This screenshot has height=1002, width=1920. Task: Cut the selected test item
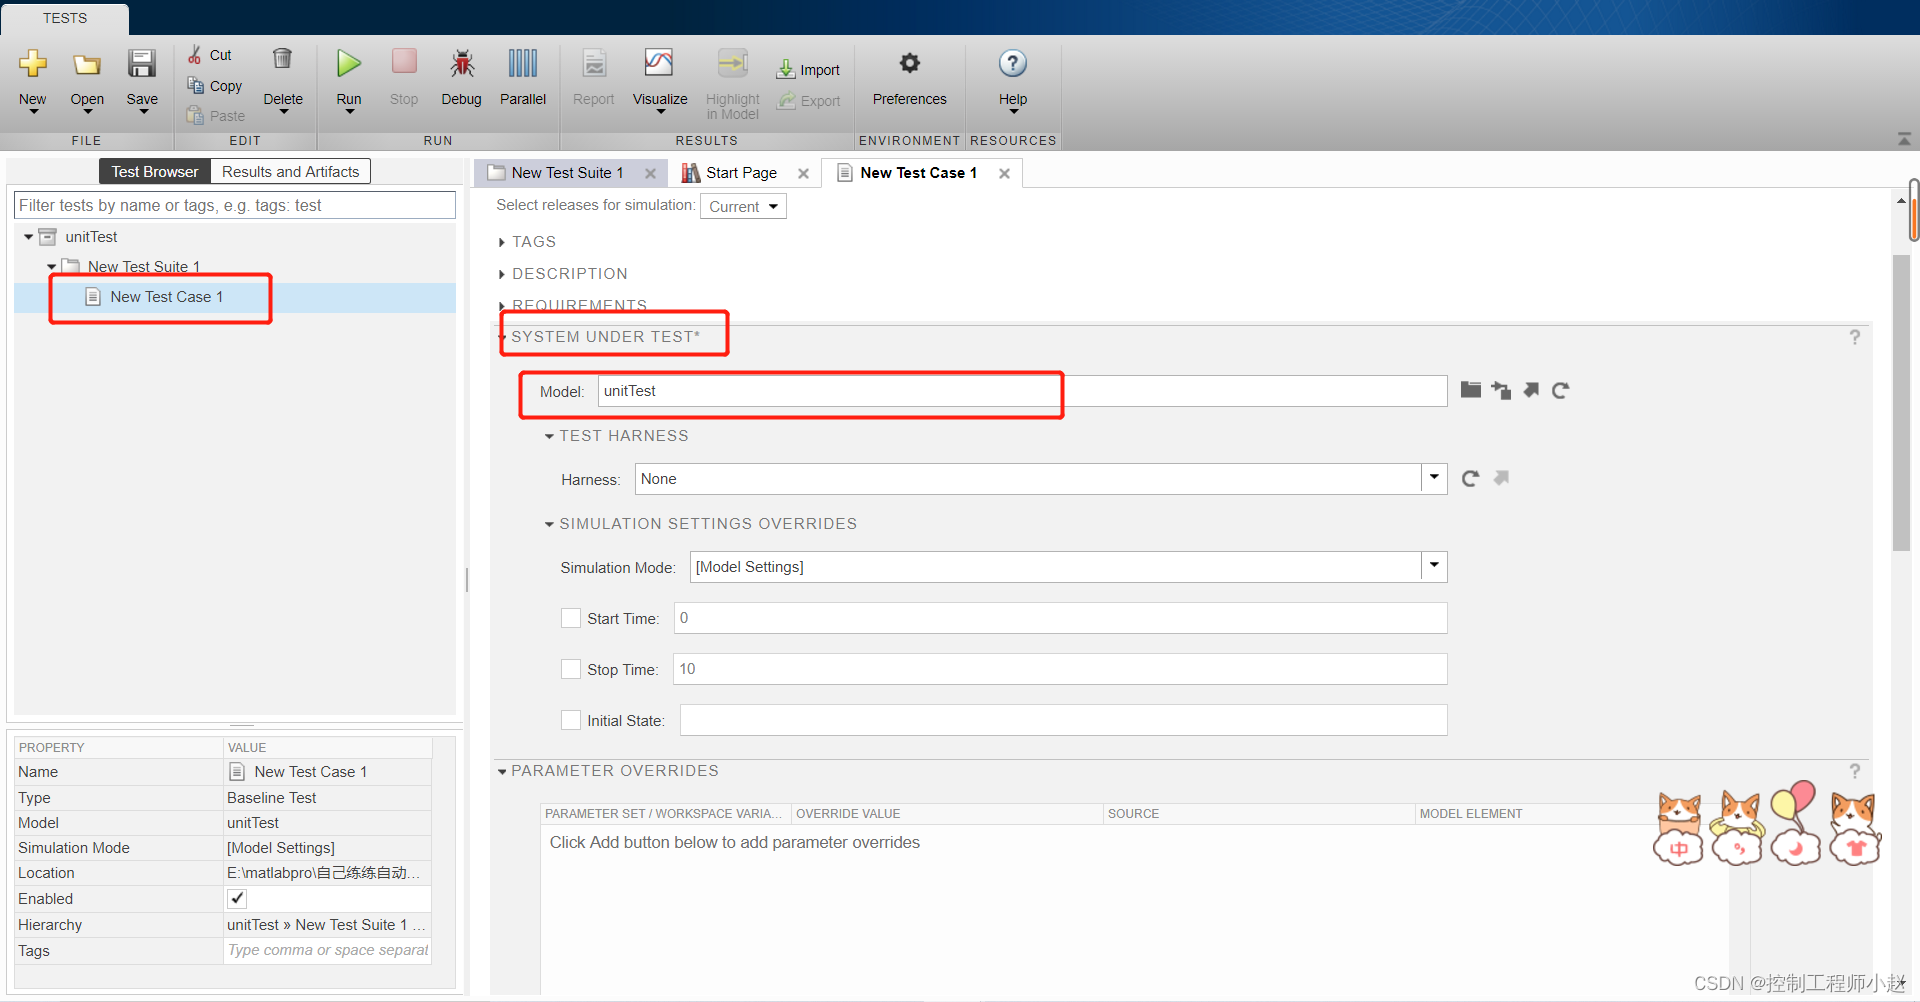211,55
